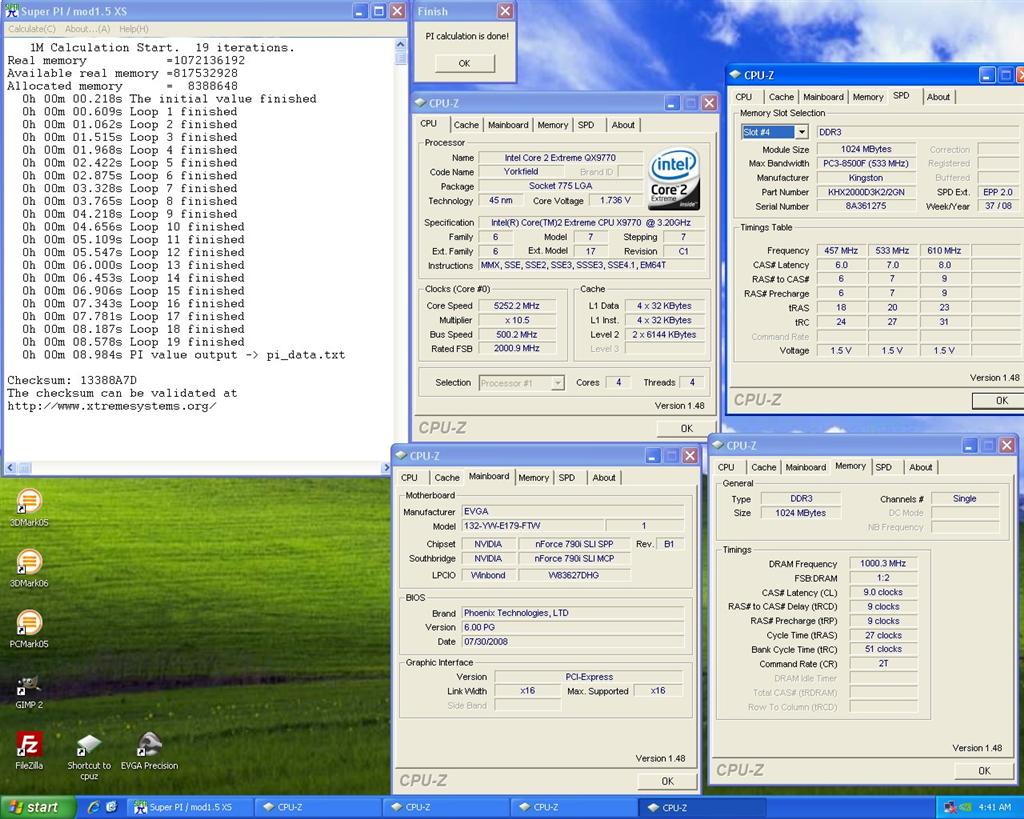Viewport: 1024px width, 819px height.
Task: Open the Mainboard tab in the CPU-Z processor window
Action: click(x=508, y=125)
